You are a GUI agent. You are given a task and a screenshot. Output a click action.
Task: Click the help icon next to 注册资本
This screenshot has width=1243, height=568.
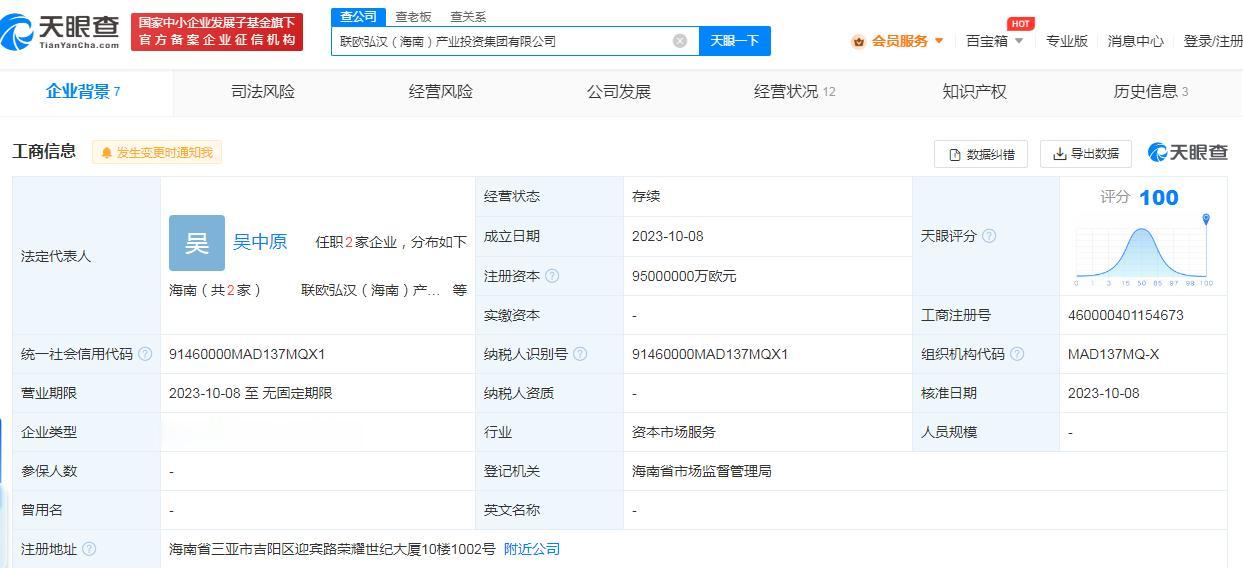click(x=552, y=276)
